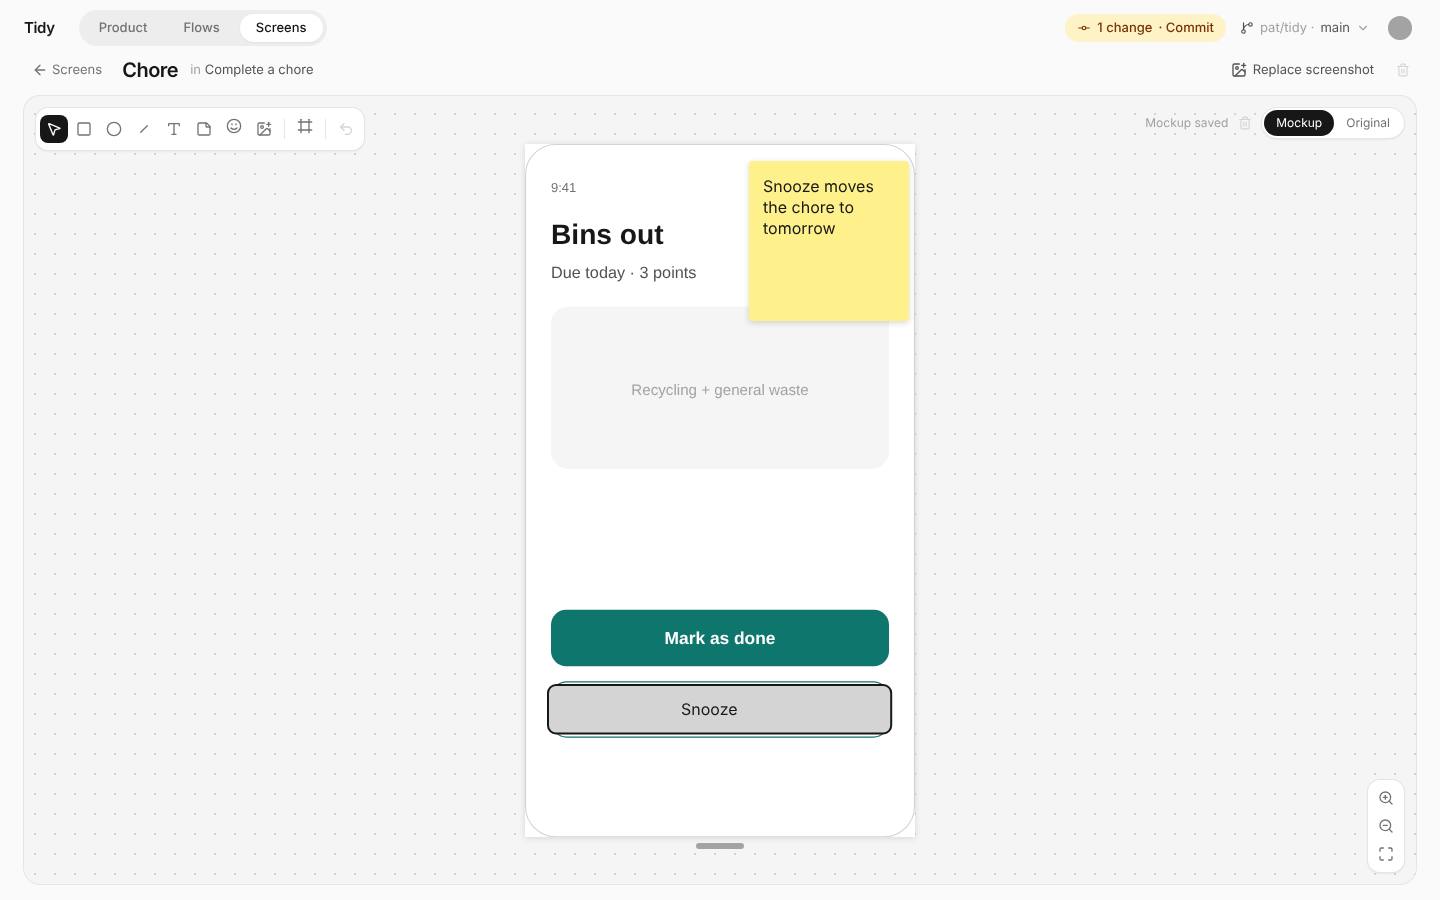Select the gray Snooze rectangle shape
Screen dimensions: 1440x900
(720, 709)
